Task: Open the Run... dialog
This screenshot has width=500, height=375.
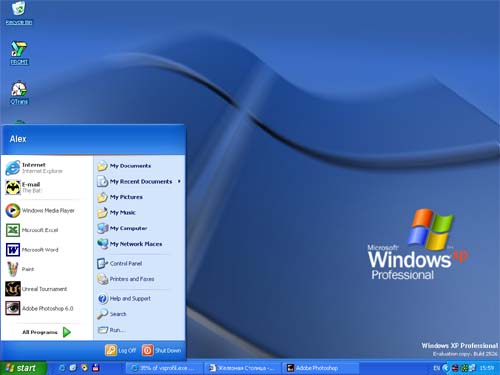Action: point(139,330)
